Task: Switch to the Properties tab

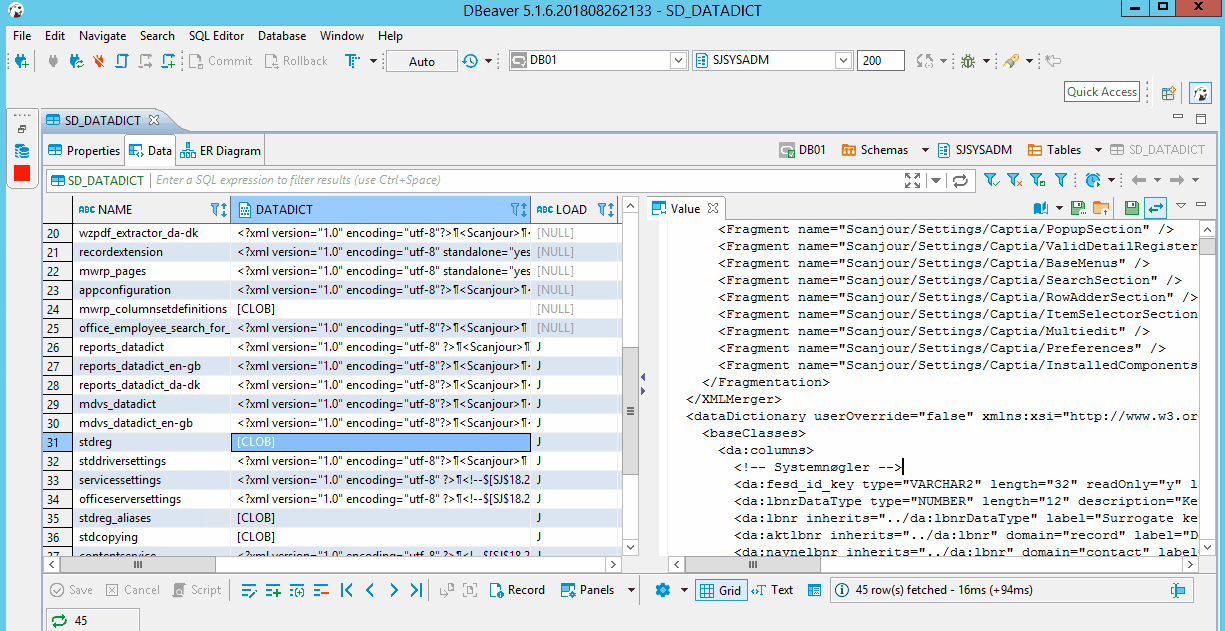Action: point(85,151)
